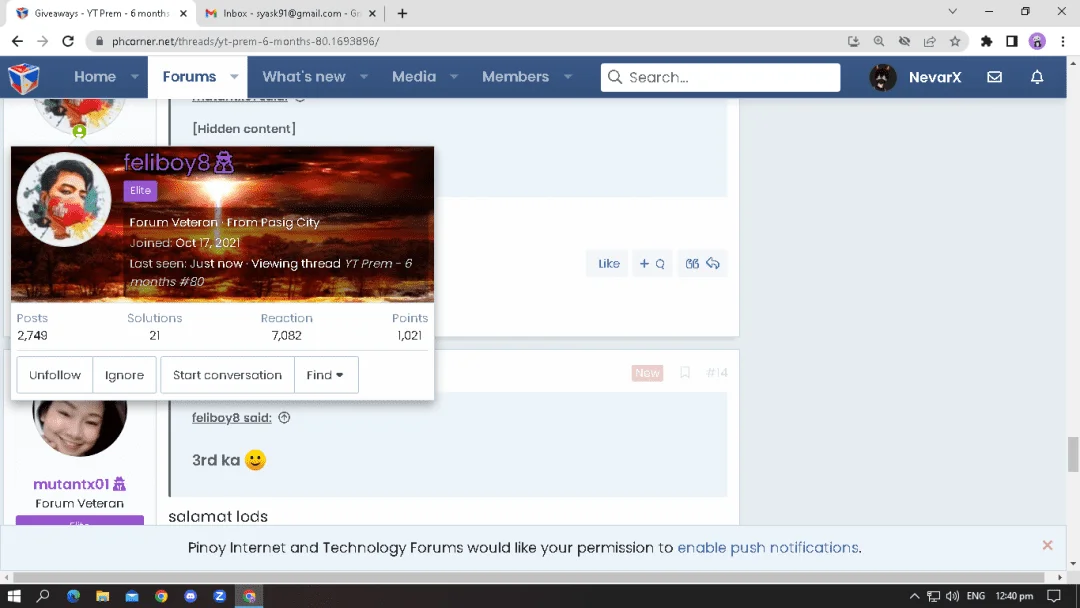The image size is (1080, 608).
Task: Click the phcorner site logo
Action: click(x=23, y=77)
